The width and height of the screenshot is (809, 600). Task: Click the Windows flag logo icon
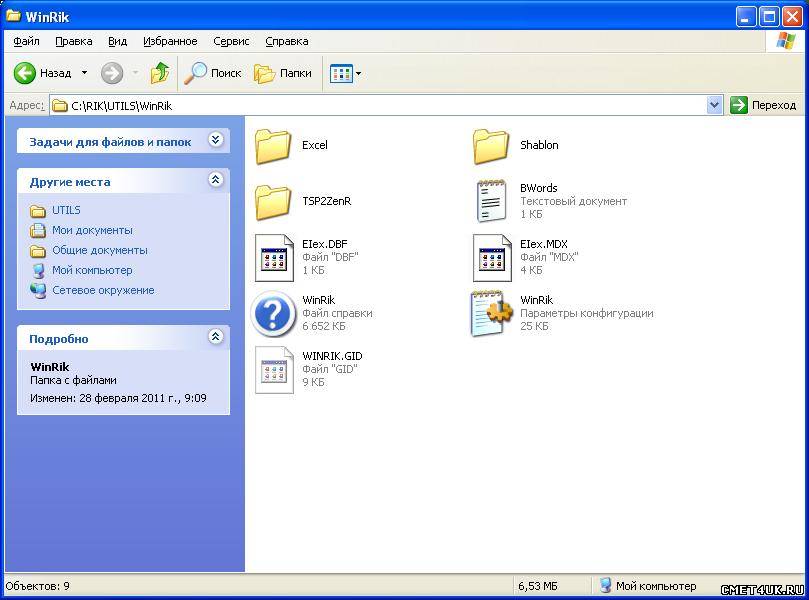[x=786, y=41]
